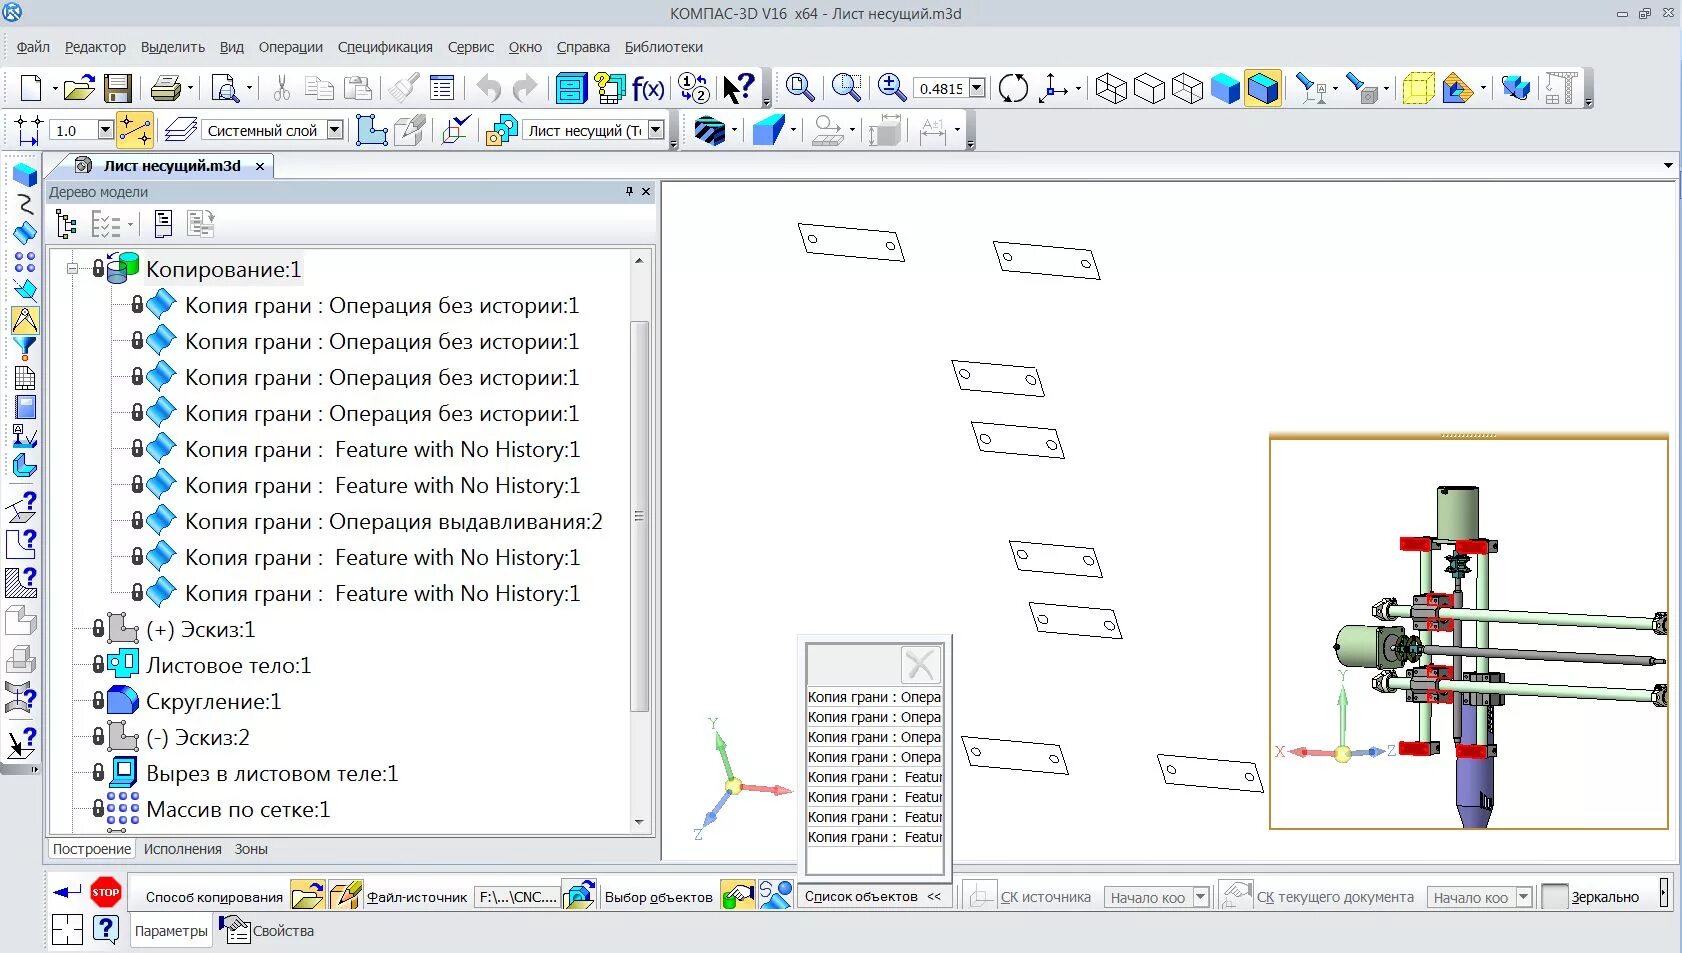Screen dimensions: 1682x953
Task: Create a new document
Action: 31,88
